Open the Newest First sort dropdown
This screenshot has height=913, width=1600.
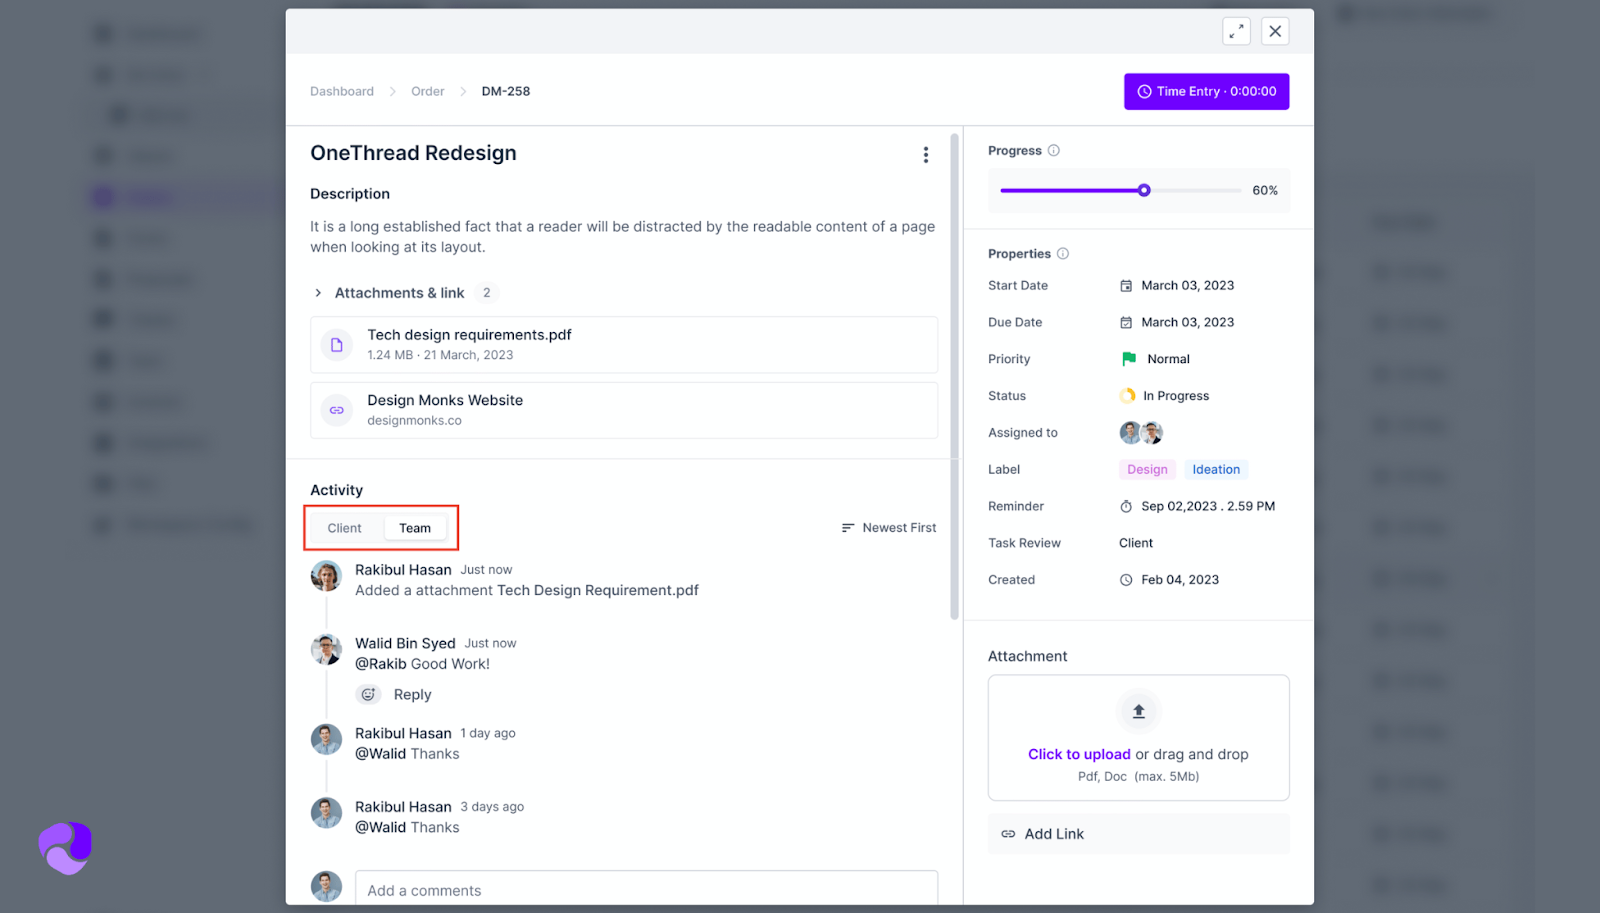pyautogui.click(x=889, y=528)
